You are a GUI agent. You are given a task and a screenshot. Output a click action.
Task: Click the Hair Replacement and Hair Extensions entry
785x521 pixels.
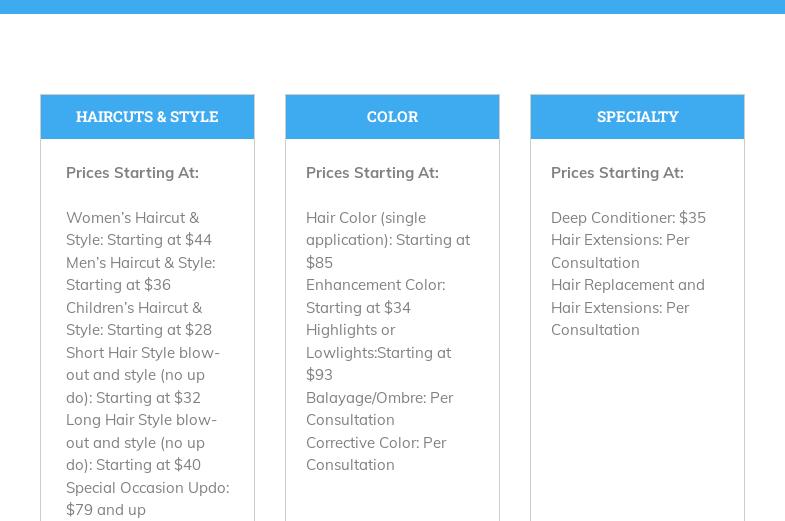click(x=627, y=307)
